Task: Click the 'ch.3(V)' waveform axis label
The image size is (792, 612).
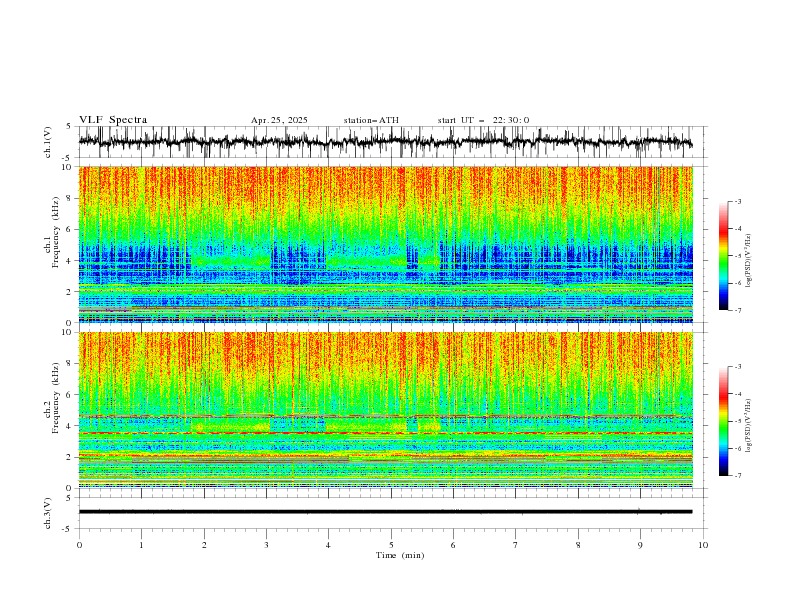Action: [48, 513]
